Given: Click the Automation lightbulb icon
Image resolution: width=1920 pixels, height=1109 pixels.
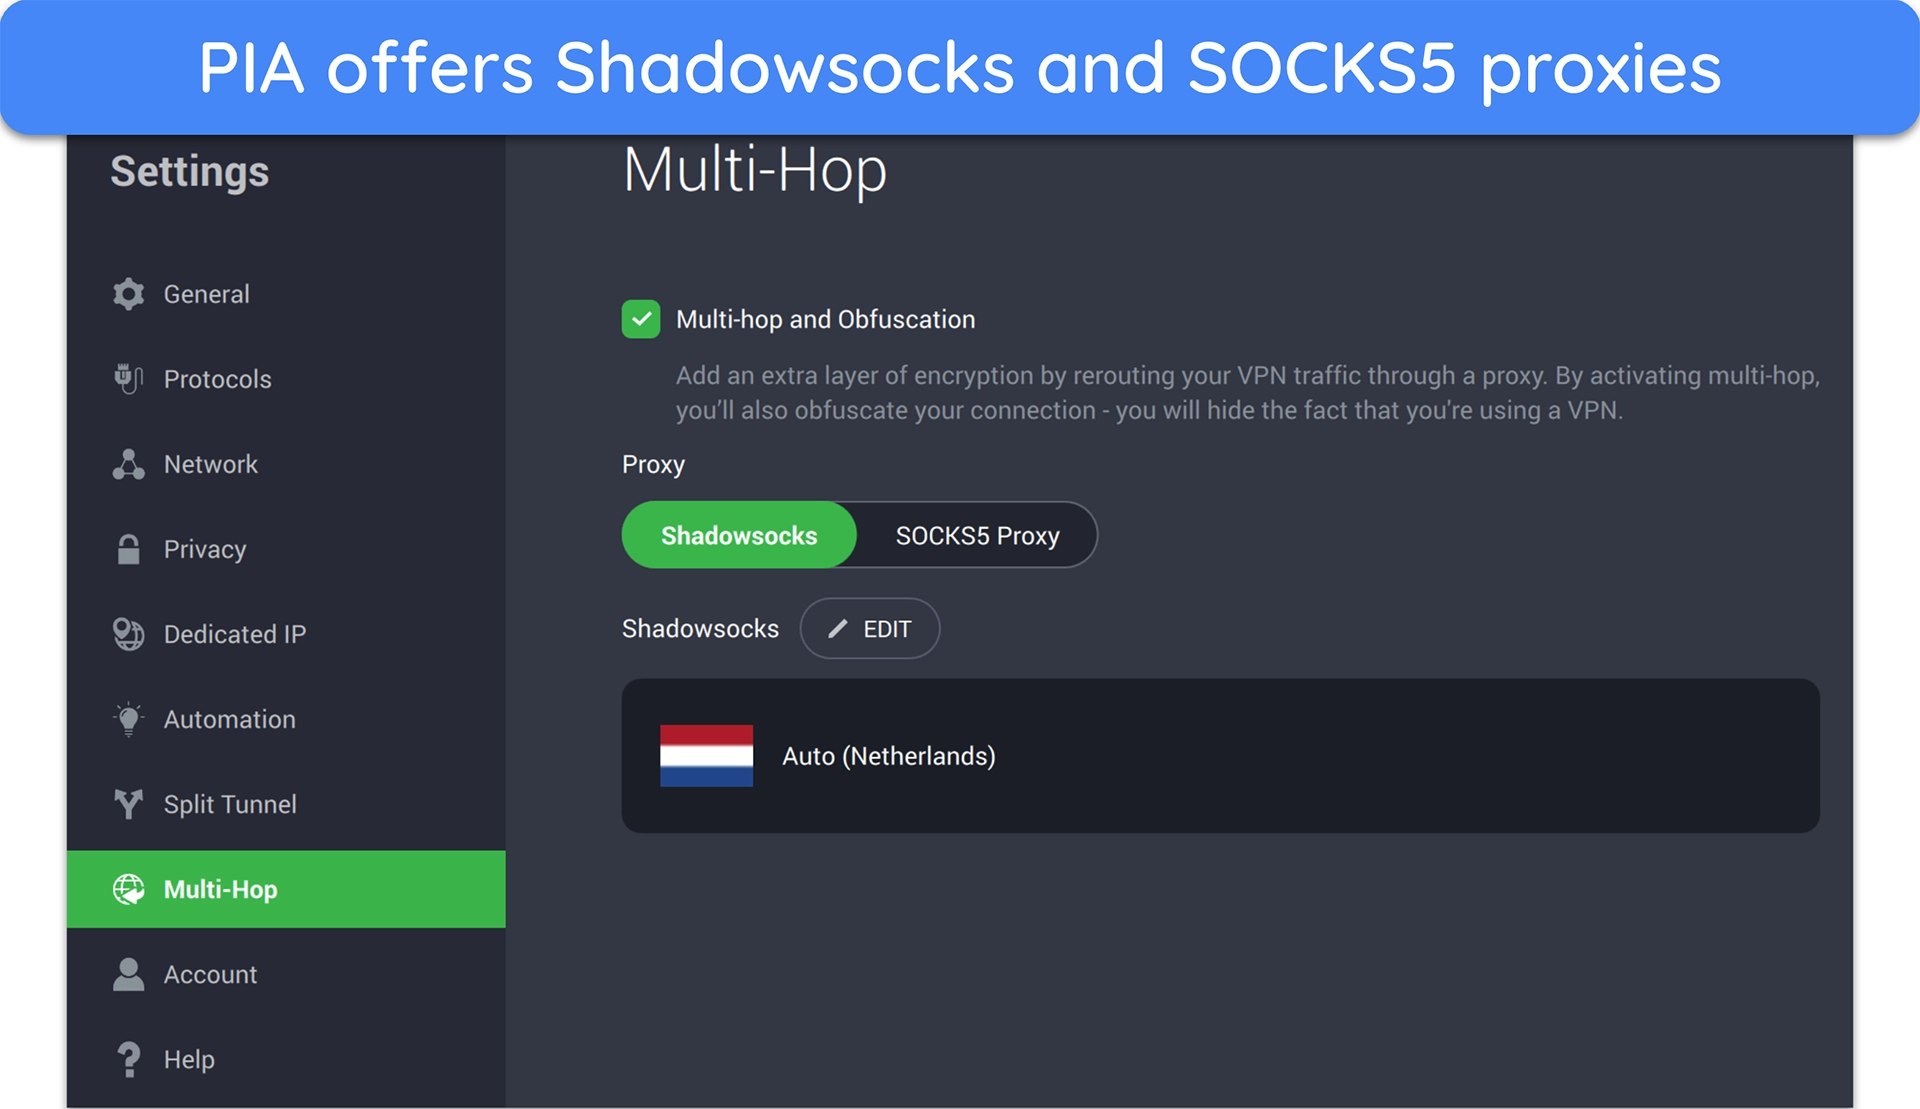Looking at the screenshot, I should 129,718.
